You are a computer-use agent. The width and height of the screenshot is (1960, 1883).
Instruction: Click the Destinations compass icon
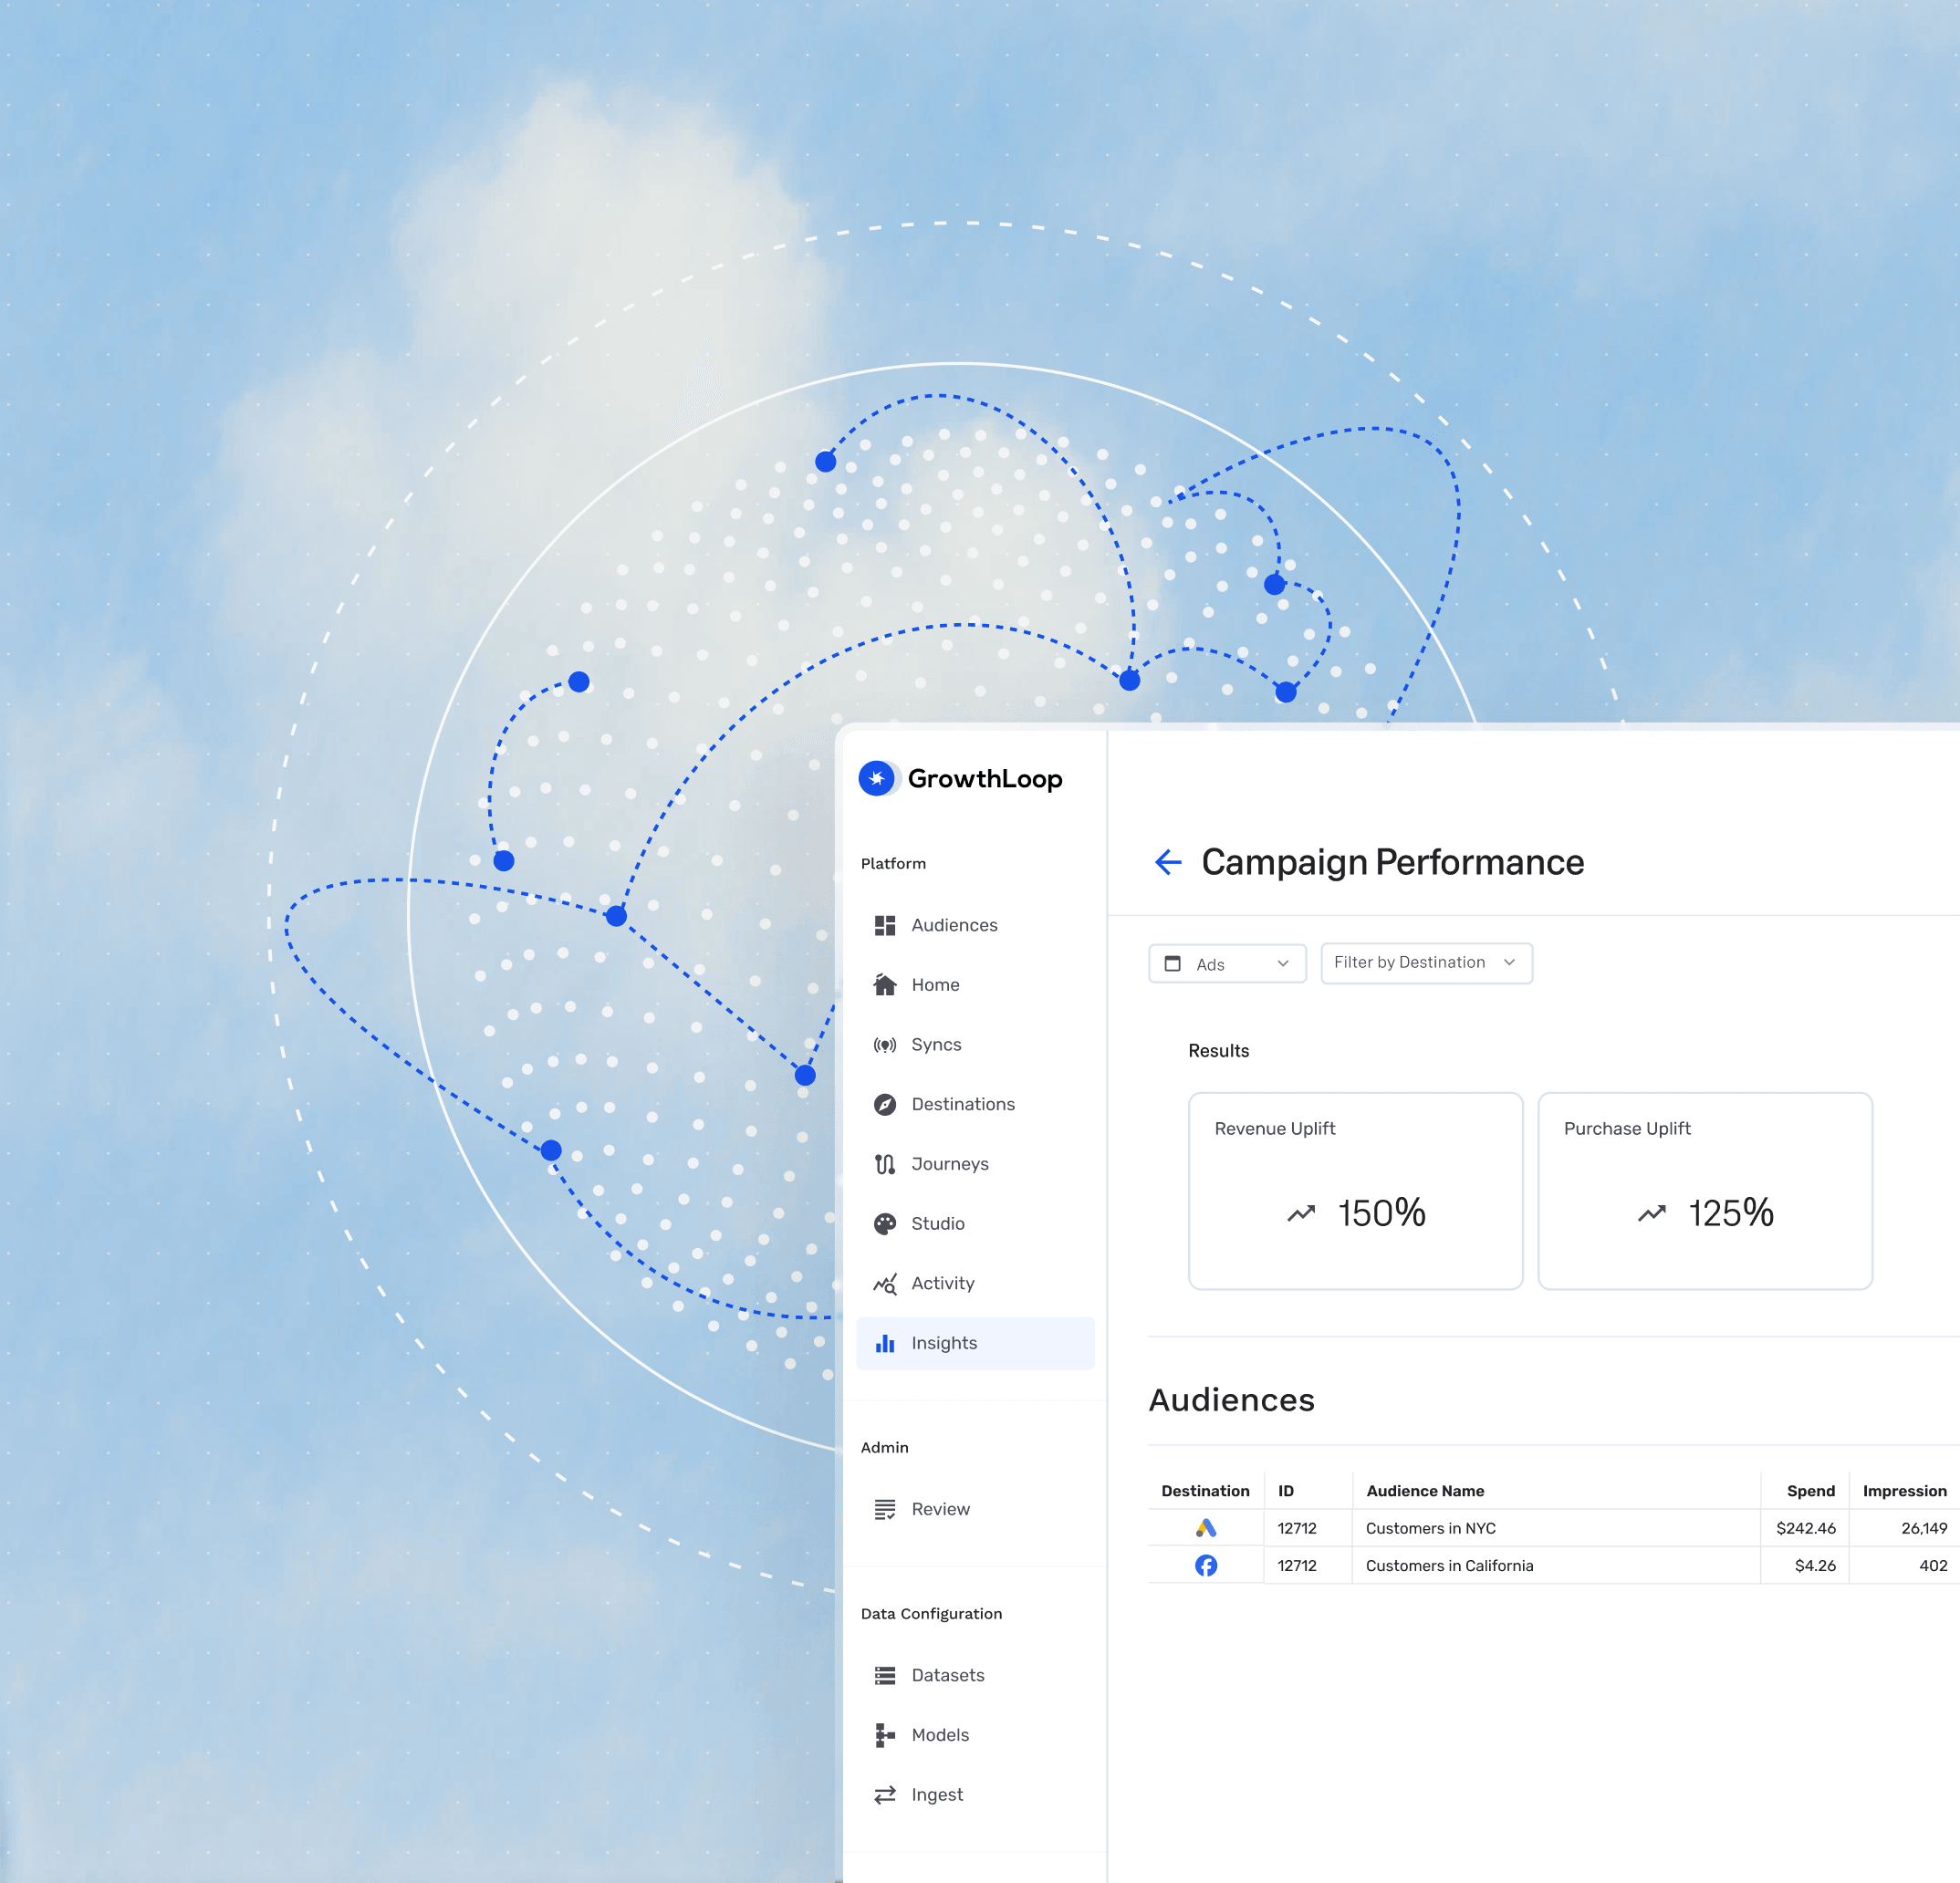click(884, 1104)
